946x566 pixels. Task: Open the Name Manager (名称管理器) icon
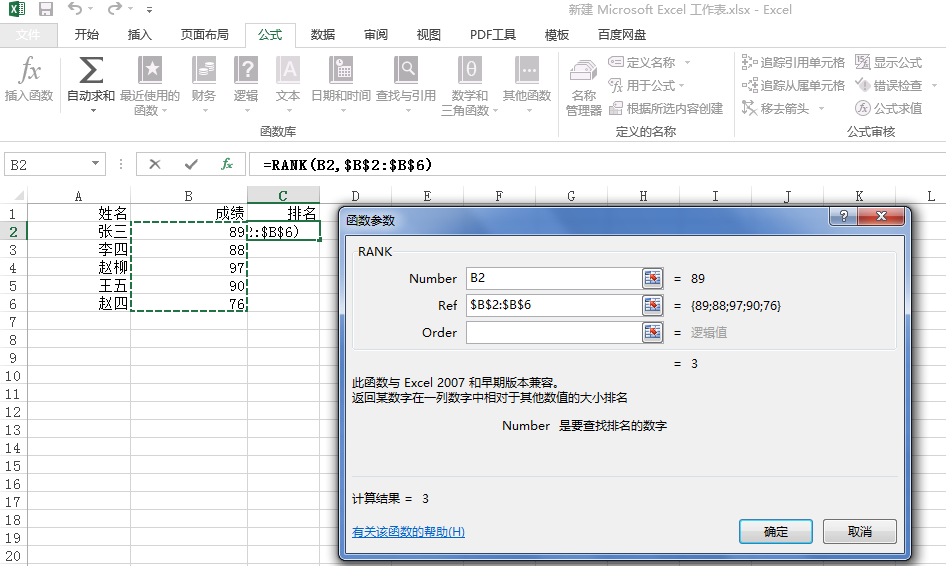(x=583, y=71)
